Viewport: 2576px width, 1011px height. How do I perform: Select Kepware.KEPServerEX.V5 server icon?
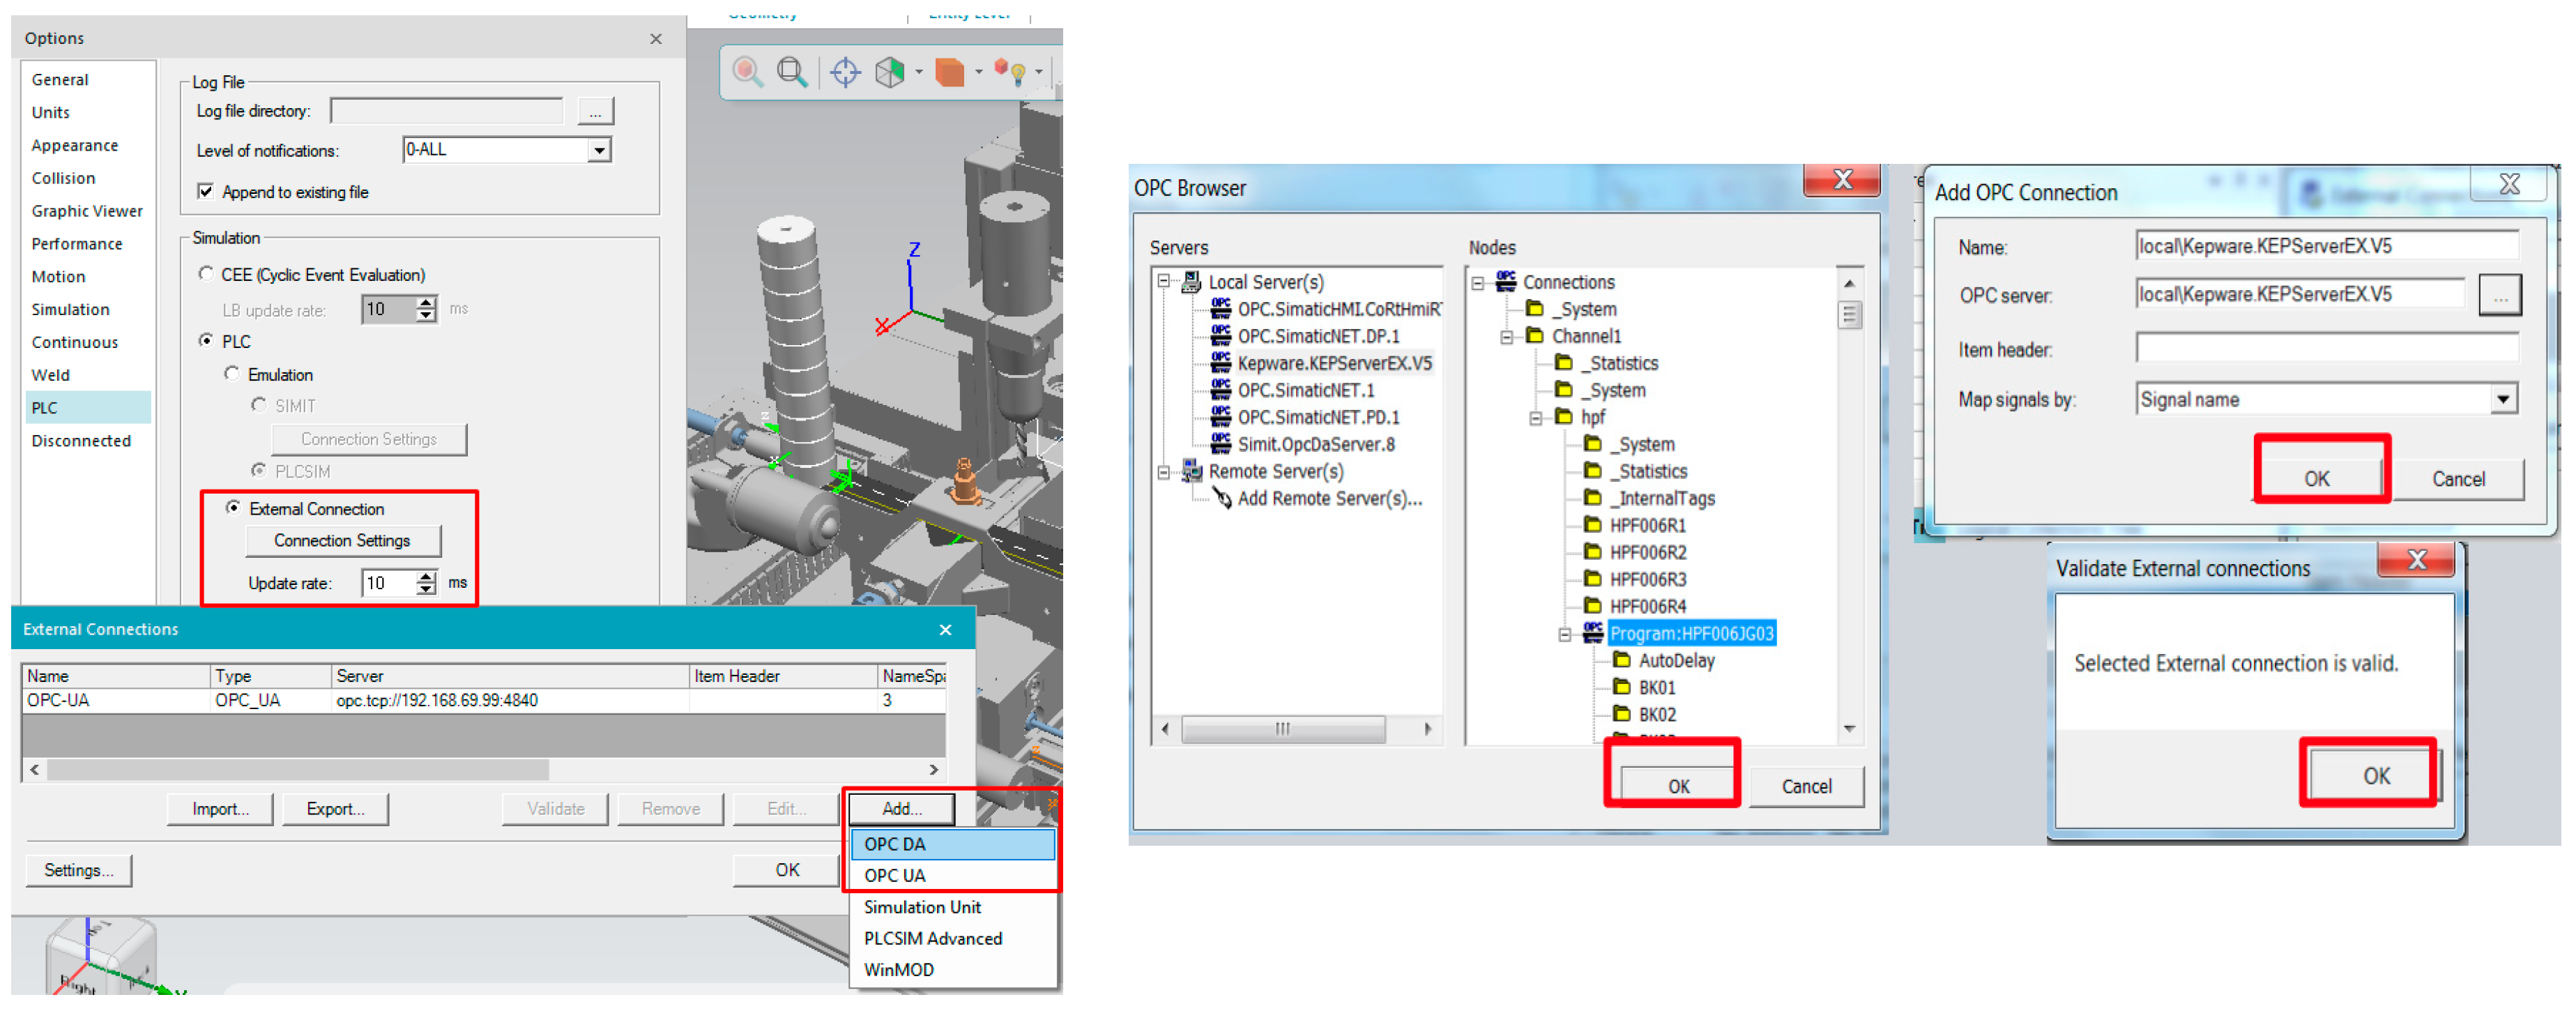(x=1221, y=363)
